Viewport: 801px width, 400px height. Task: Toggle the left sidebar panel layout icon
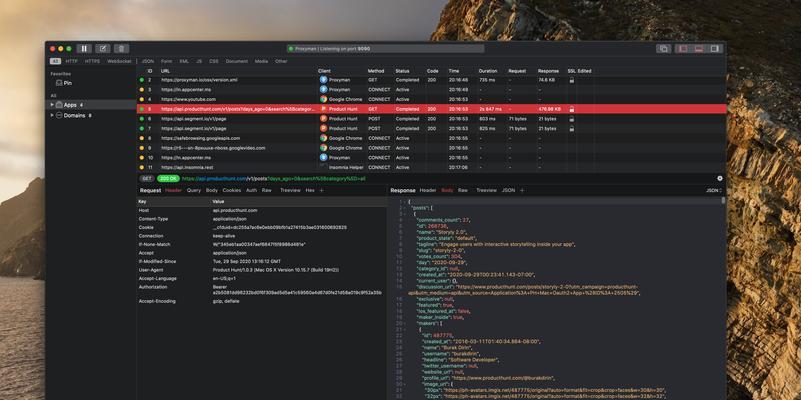[x=683, y=49]
